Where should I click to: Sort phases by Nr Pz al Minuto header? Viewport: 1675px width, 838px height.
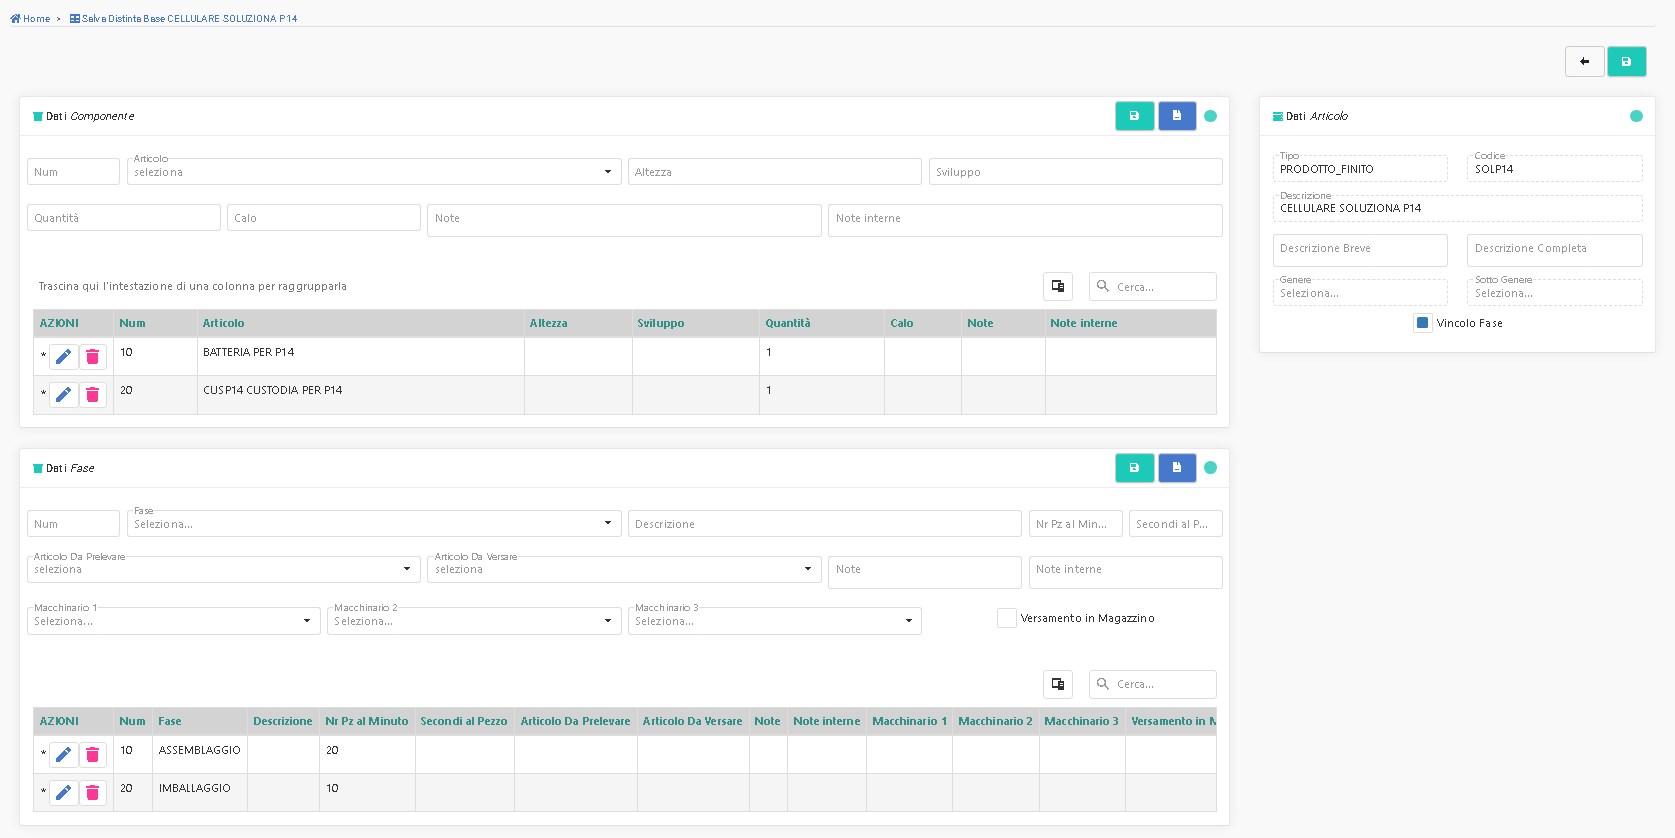click(366, 721)
